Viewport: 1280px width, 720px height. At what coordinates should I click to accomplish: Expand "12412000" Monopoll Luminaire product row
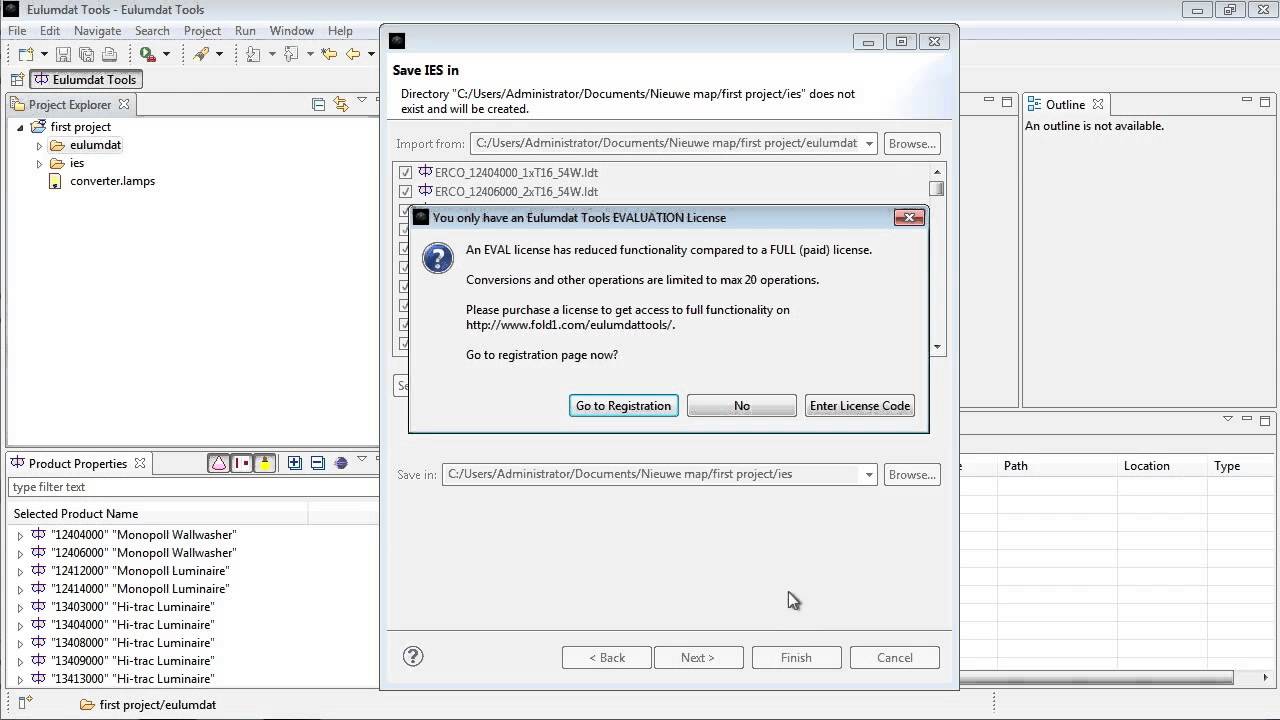[20, 571]
